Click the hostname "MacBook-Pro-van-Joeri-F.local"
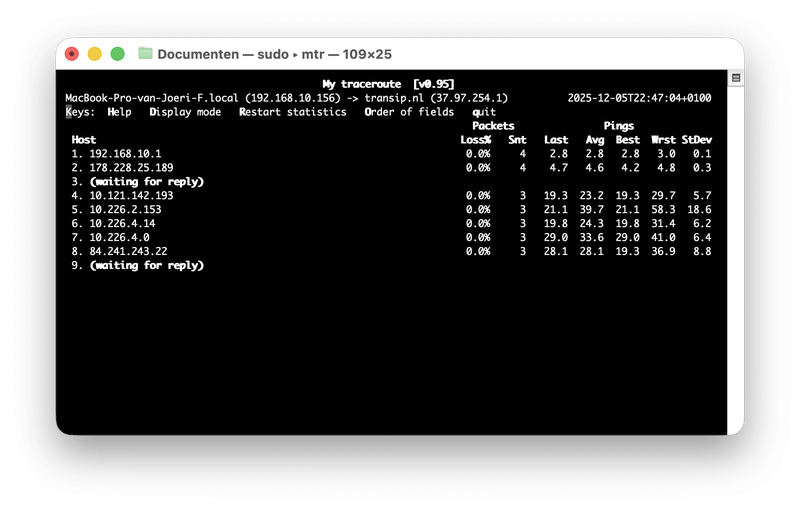This screenshot has height=509, width=800. coord(152,98)
